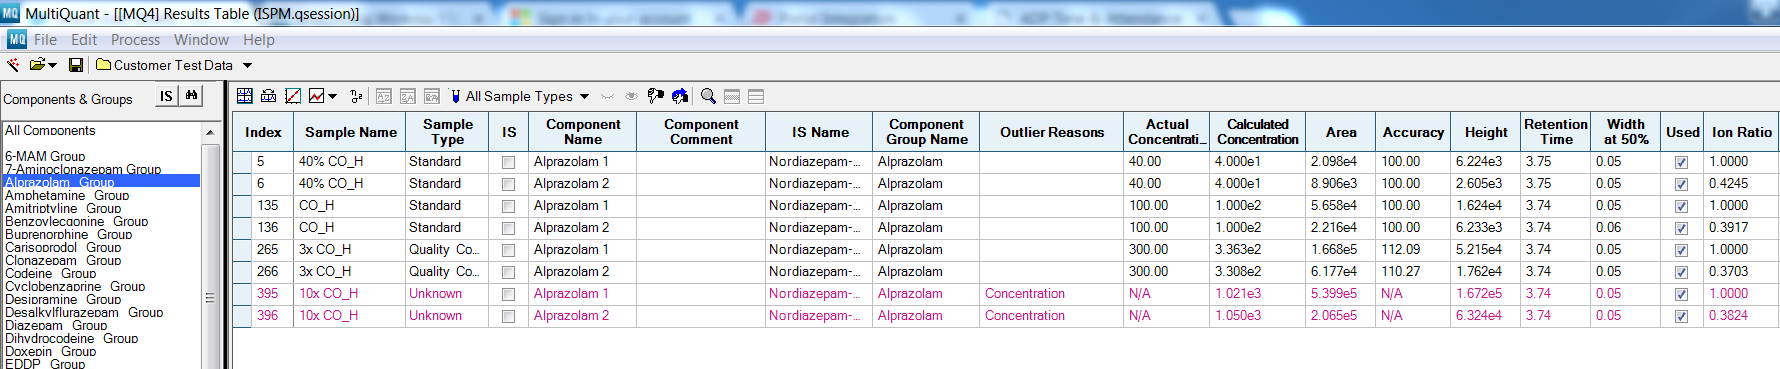Screen dimensions: 1780x369
Task: Click the binoculars find button
Action: coord(192,96)
